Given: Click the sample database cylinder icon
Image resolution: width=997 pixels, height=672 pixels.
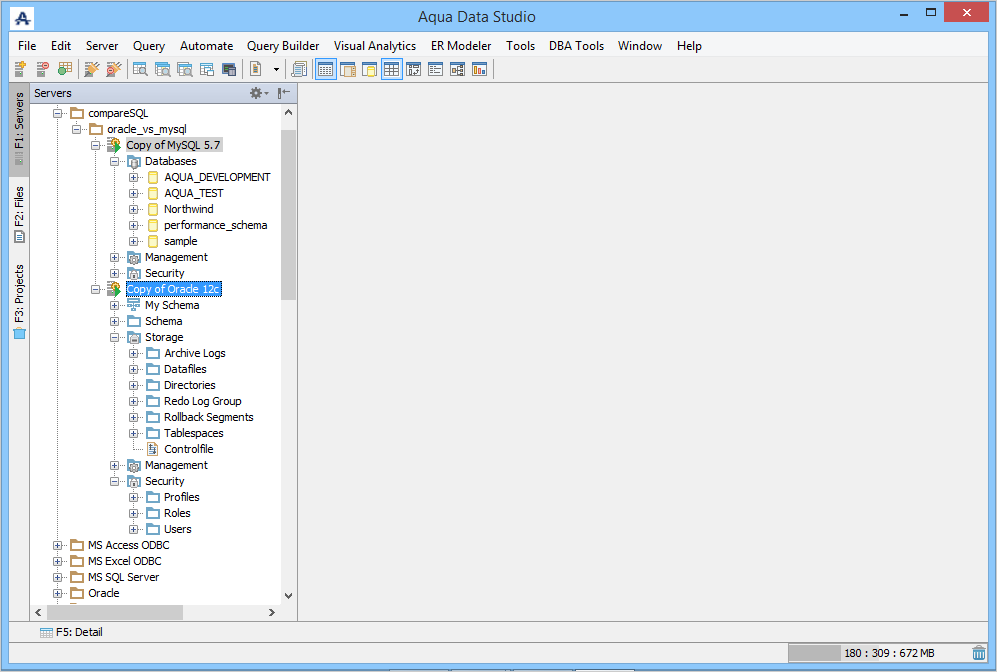Looking at the screenshot, I should tap(153, 241).
